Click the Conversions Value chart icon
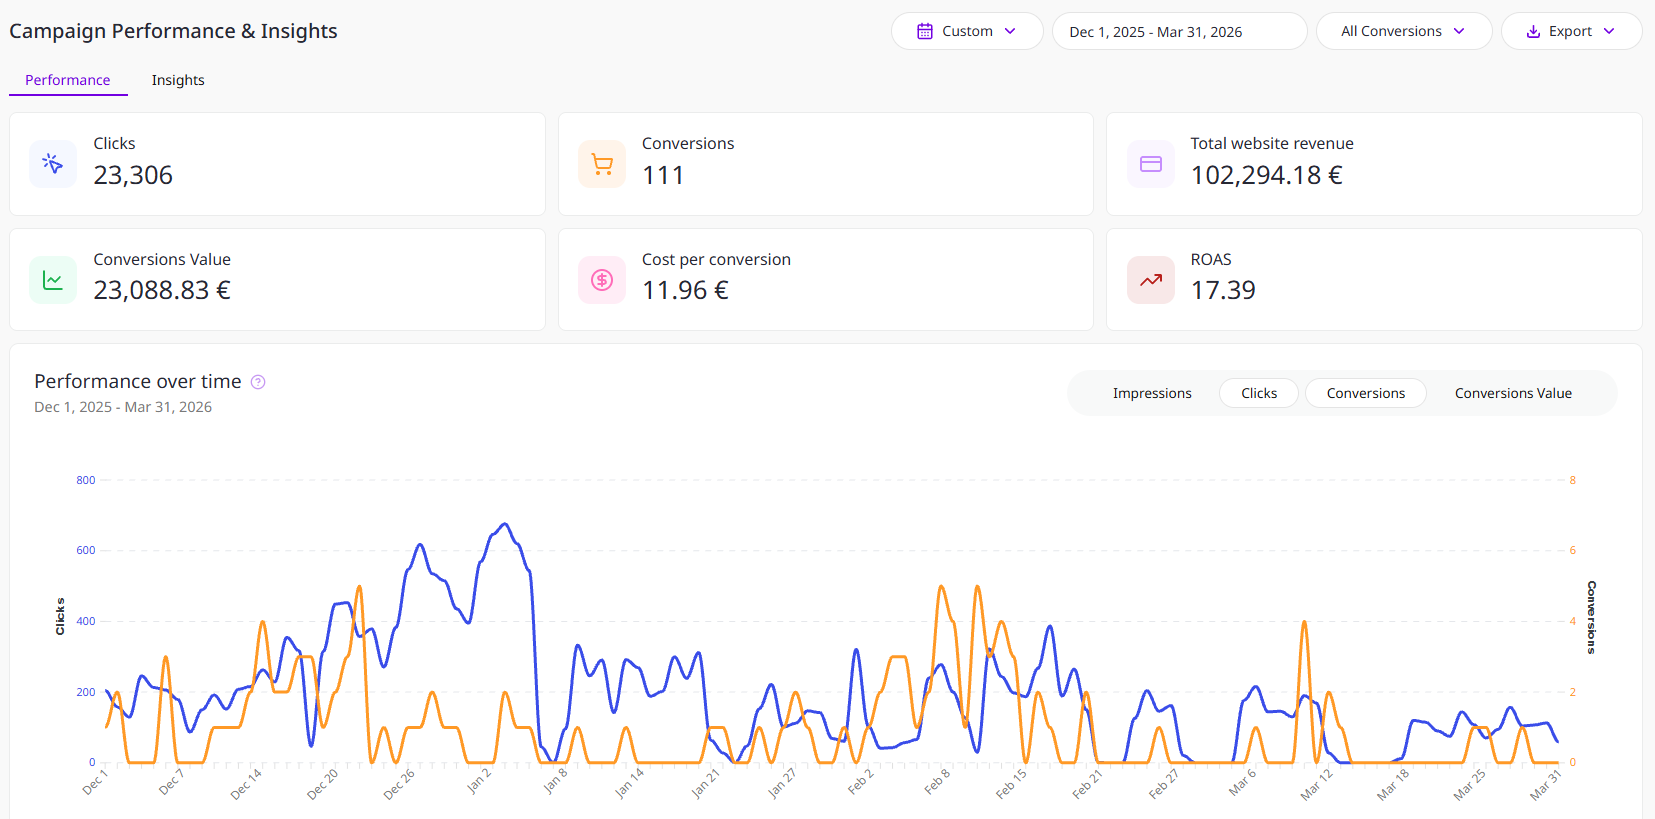The width and height of the screenshot is (1655, 819). [53, 280]
